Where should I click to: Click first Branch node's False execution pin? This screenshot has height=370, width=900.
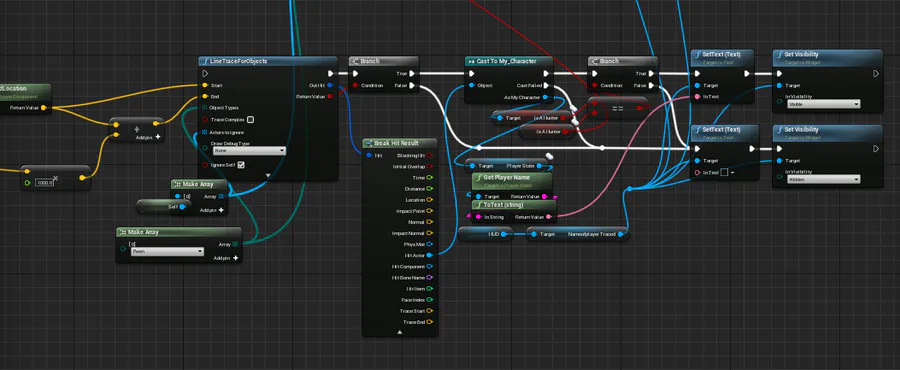(413, 85)
